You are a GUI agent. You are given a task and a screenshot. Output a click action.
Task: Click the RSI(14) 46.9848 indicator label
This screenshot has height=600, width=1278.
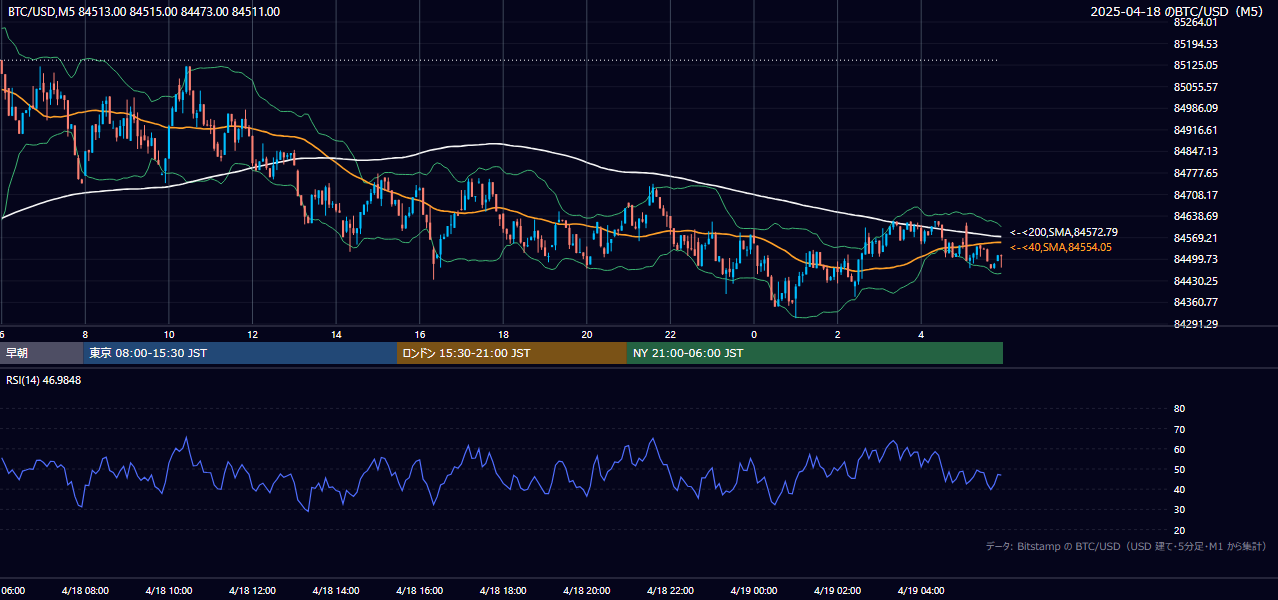click(44, 380)
